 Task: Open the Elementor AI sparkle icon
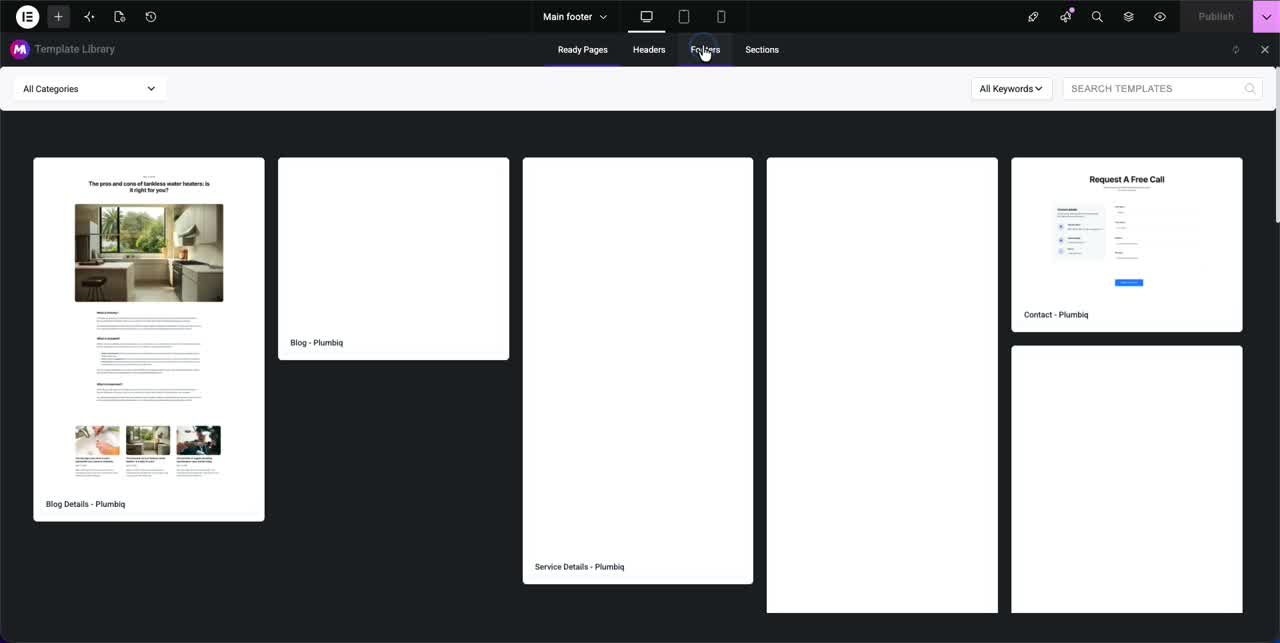tap(89, 17)
